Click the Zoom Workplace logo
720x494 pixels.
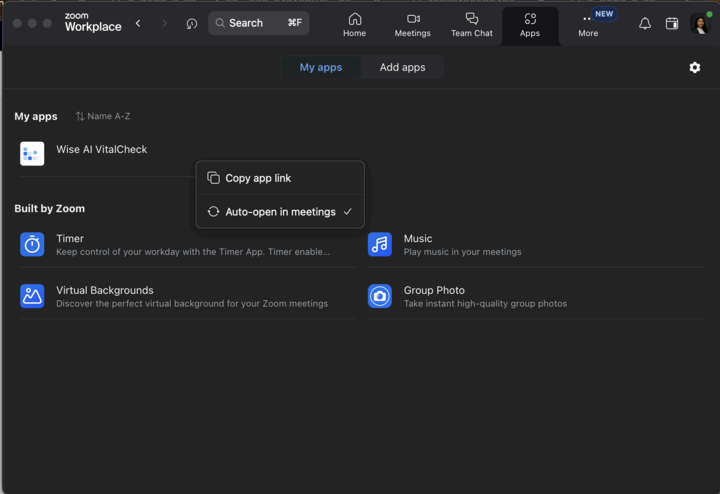click(x=93, y=22)
